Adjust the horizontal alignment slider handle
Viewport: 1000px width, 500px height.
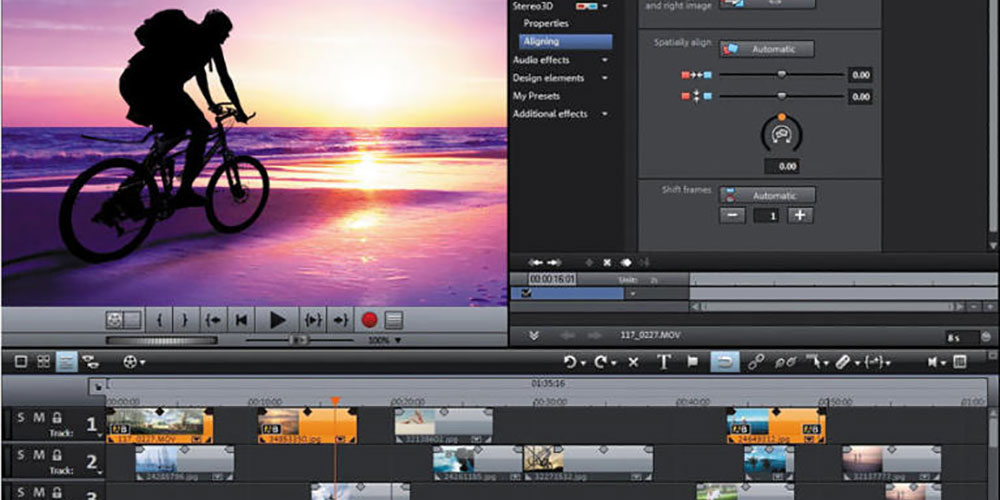coord(781,75)
